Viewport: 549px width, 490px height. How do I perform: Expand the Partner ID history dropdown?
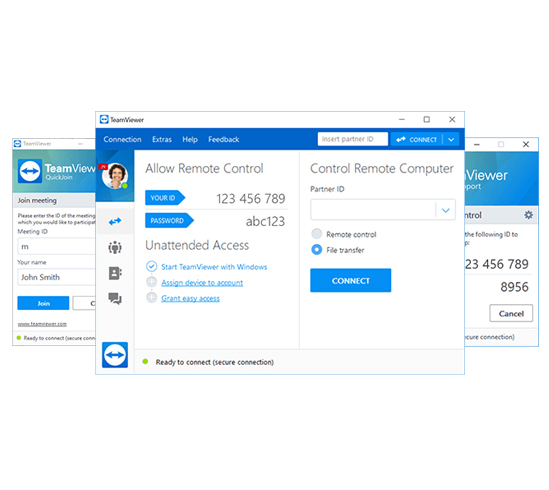click(445, 210)
